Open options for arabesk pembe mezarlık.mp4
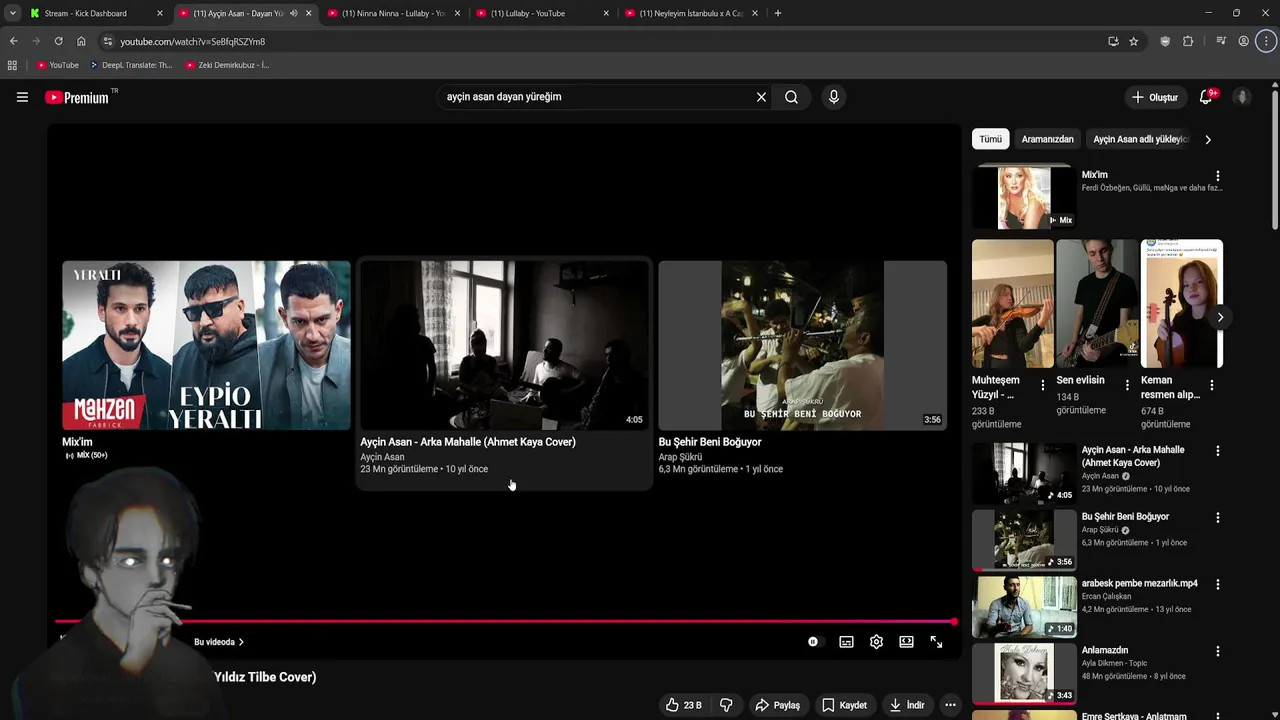This screenshot has height=720, width=1280. pos(1217,584)
